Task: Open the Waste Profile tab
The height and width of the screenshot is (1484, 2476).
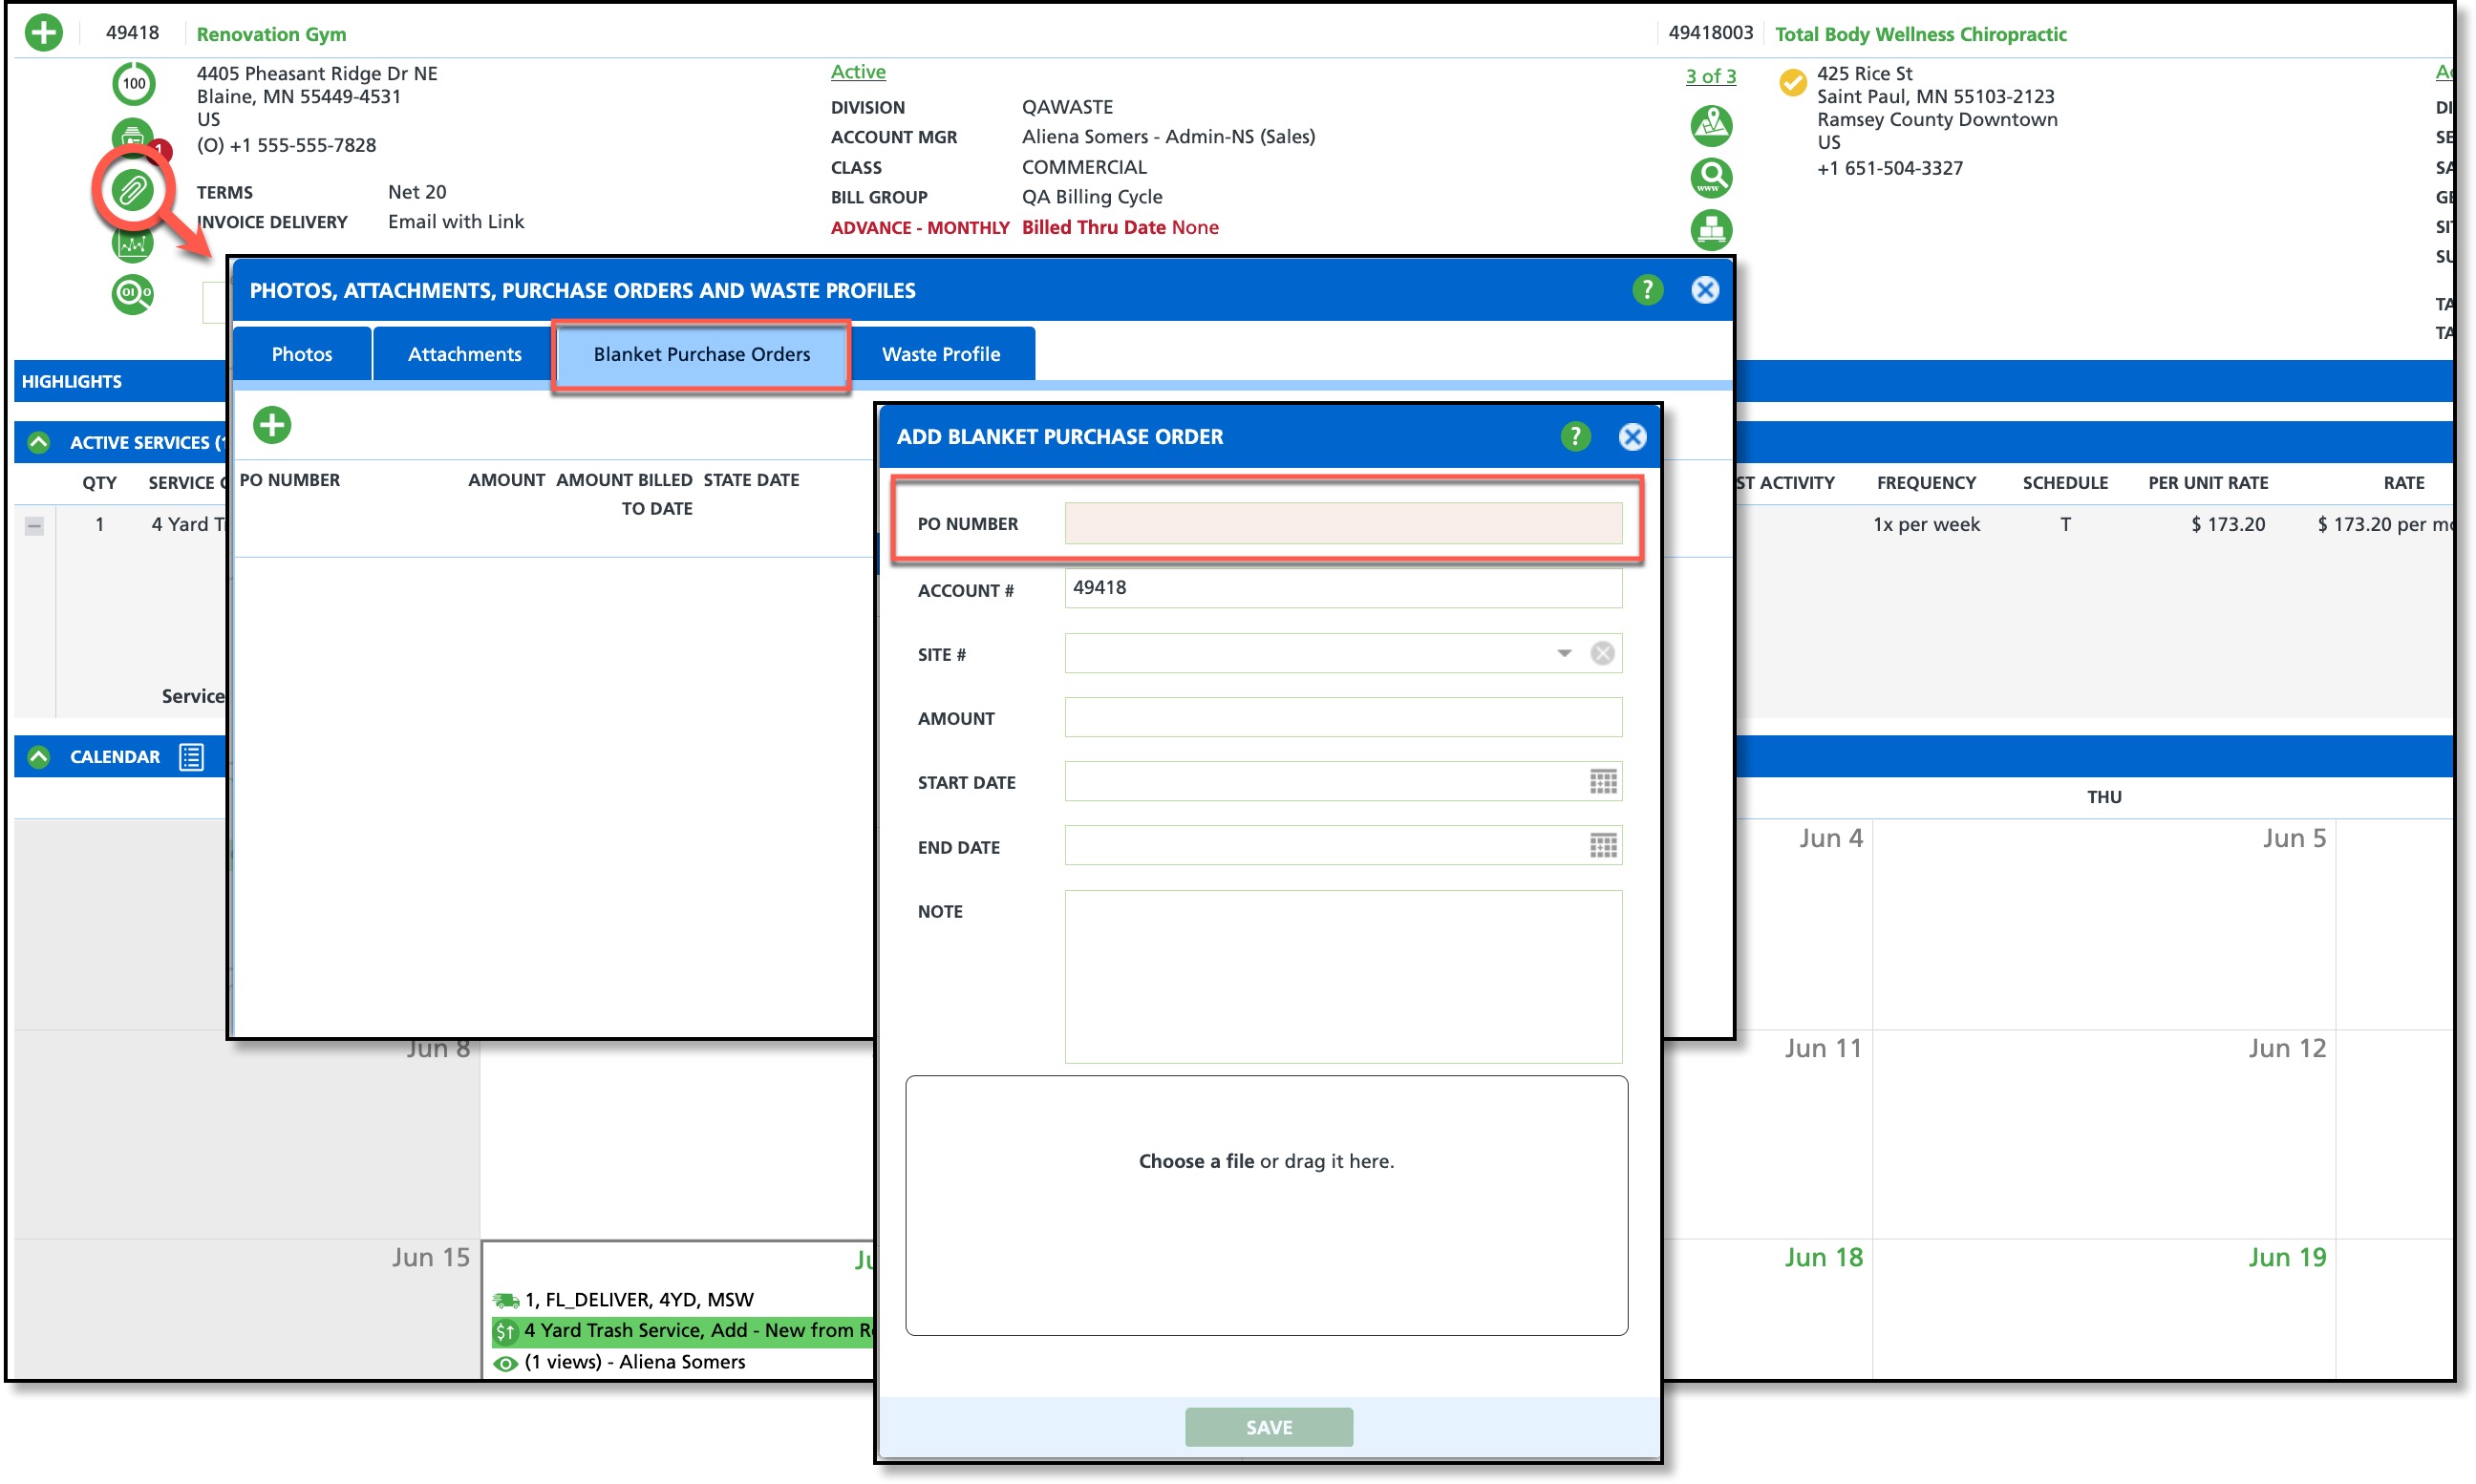Action: coord(940,354)
